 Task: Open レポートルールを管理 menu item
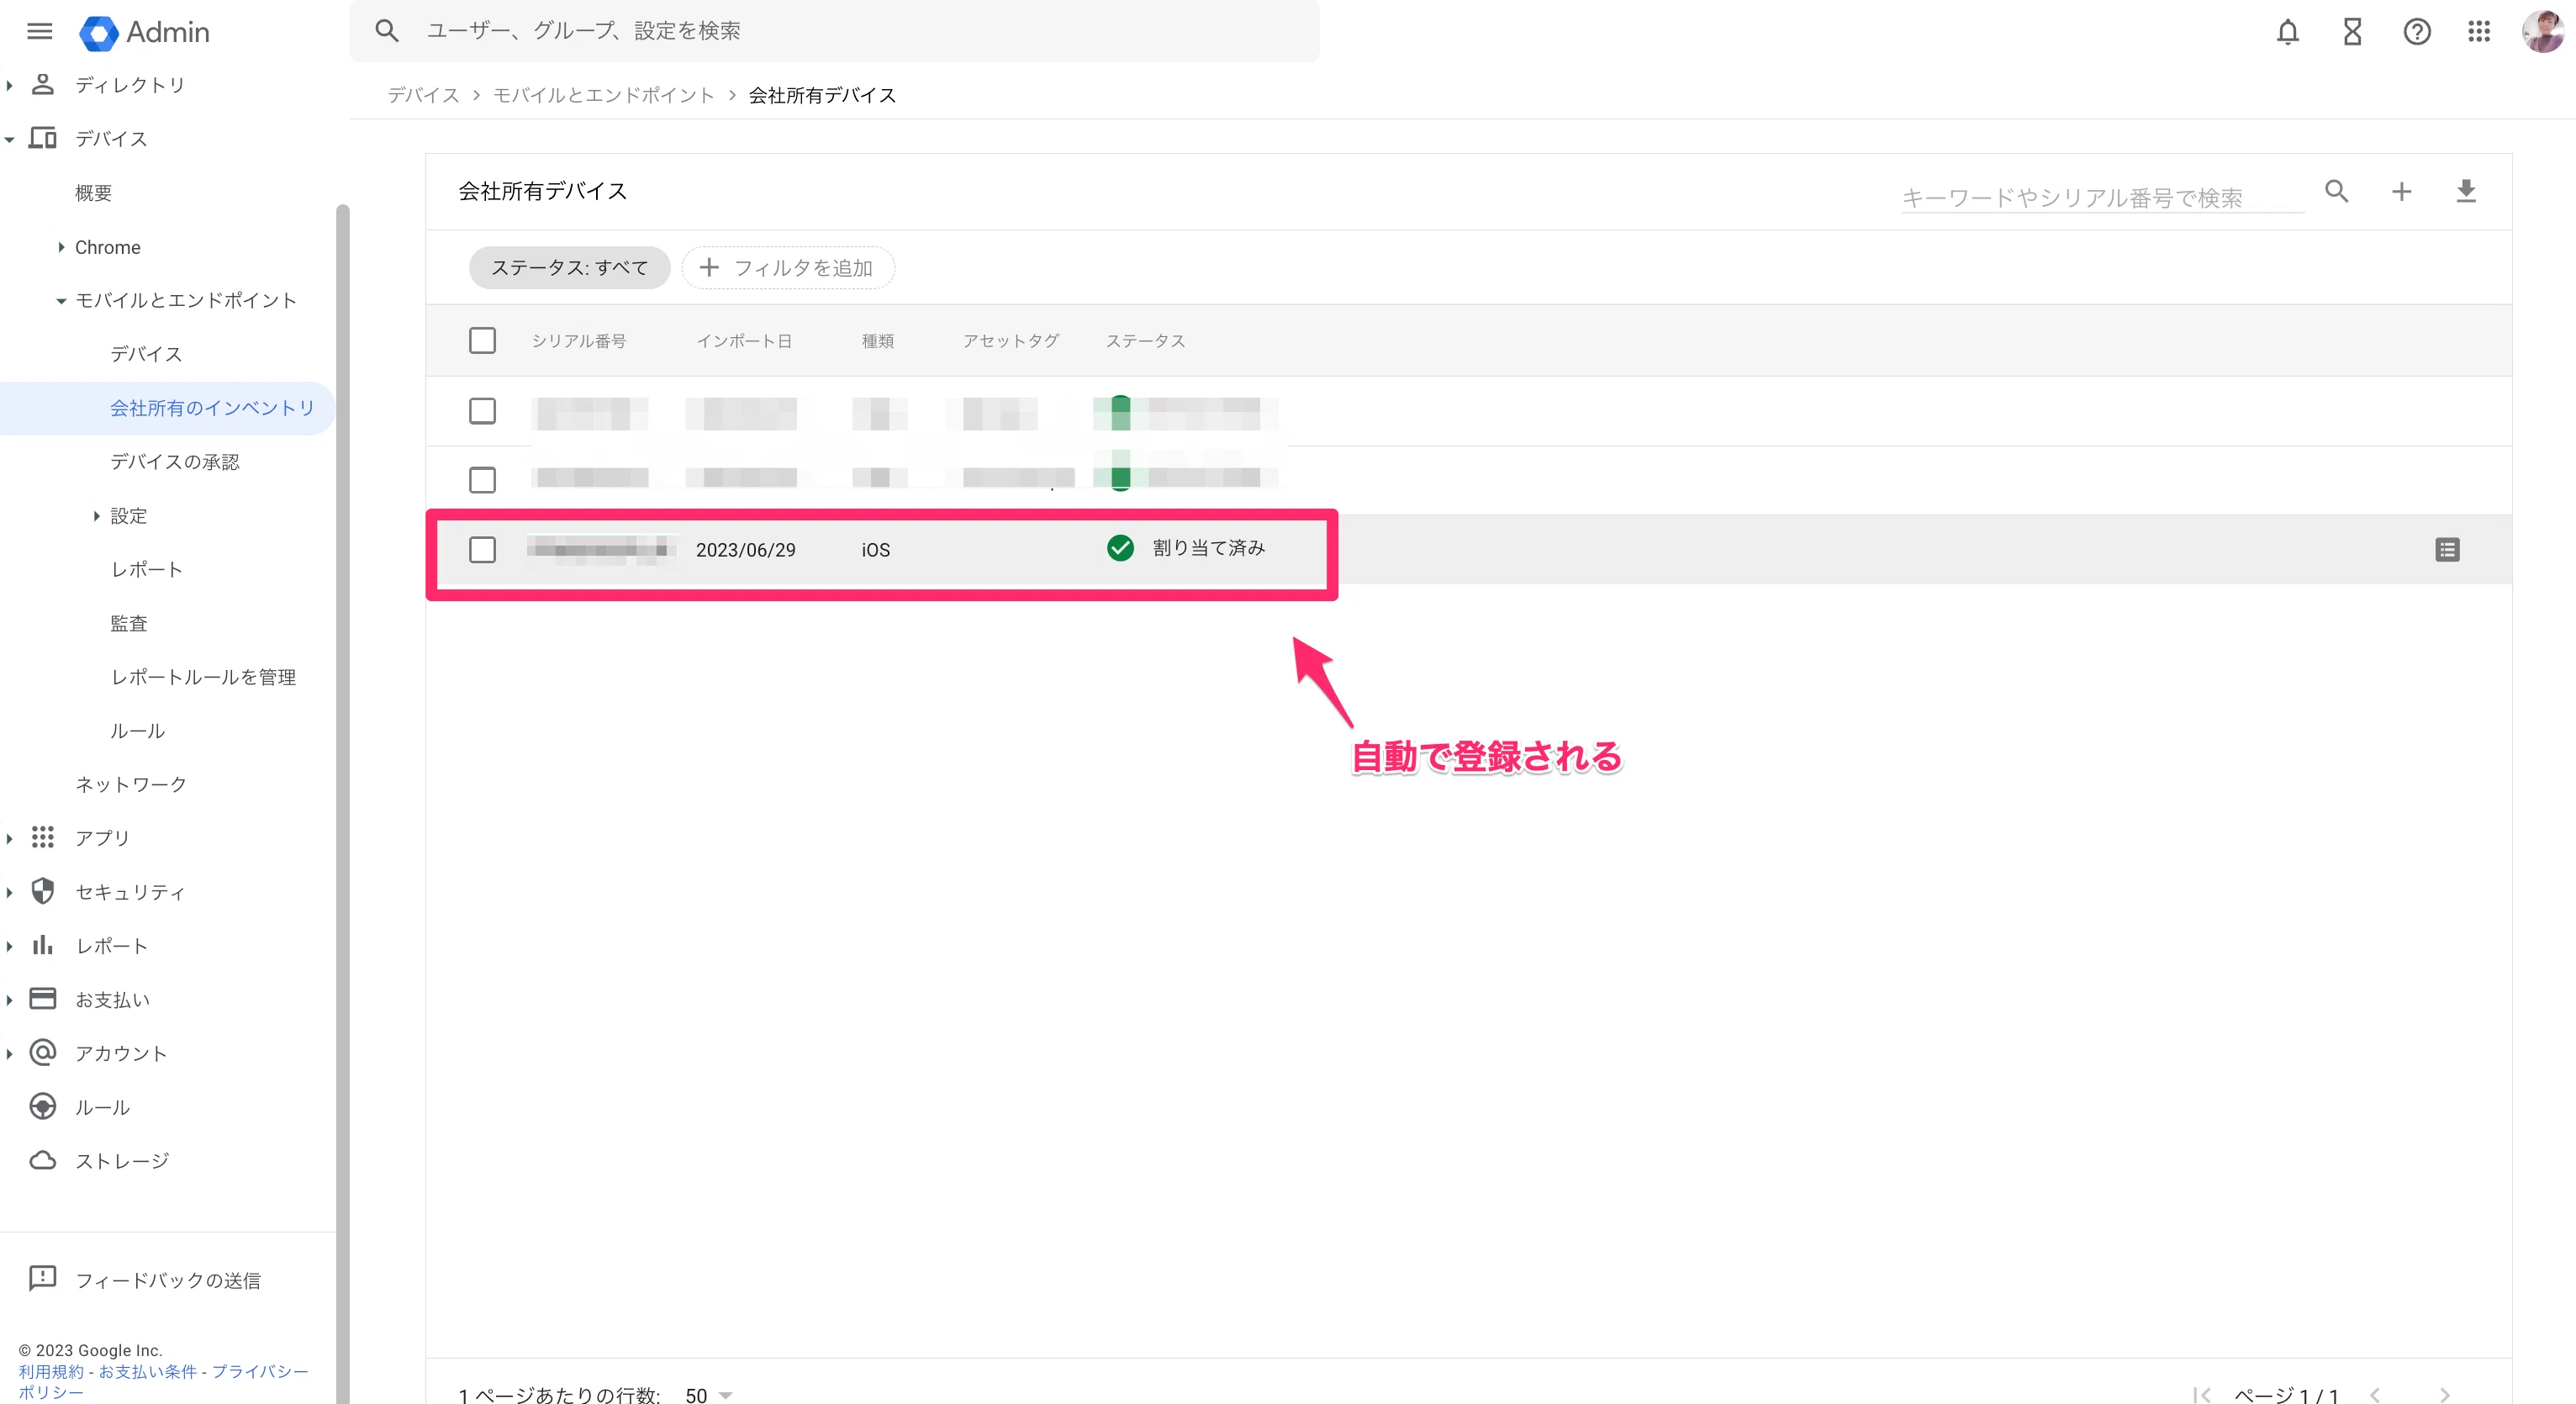(x=203, y=677)
